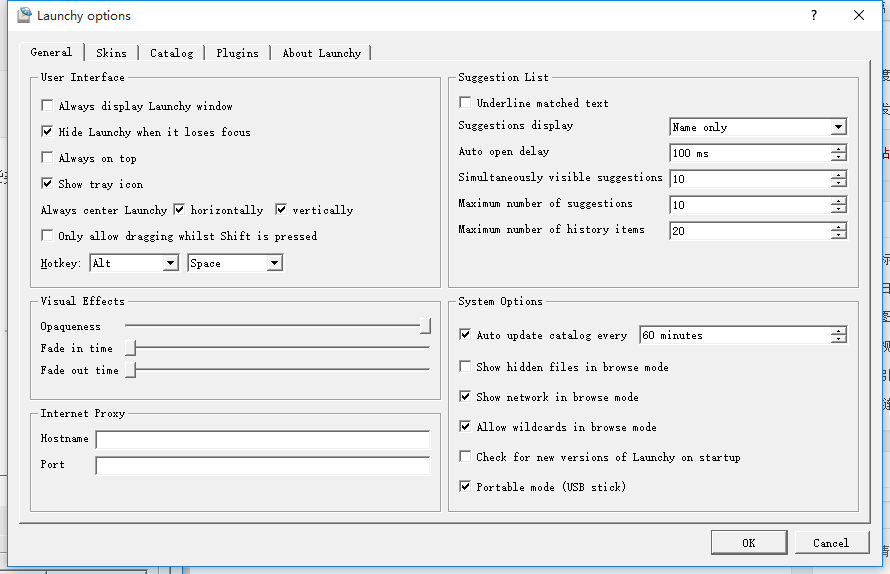Increase Auto open delay with up arrow

click(838, 149)
